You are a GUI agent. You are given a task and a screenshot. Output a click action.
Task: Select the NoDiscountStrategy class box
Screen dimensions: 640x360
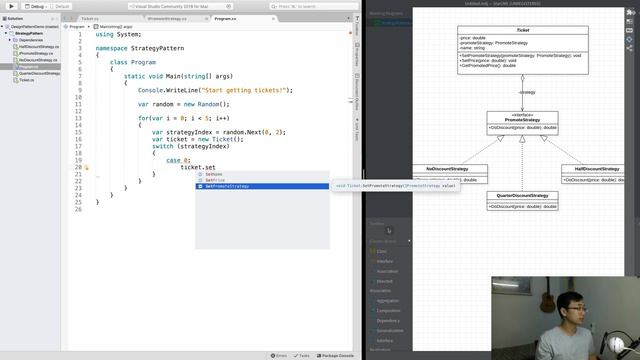(450, 174)
